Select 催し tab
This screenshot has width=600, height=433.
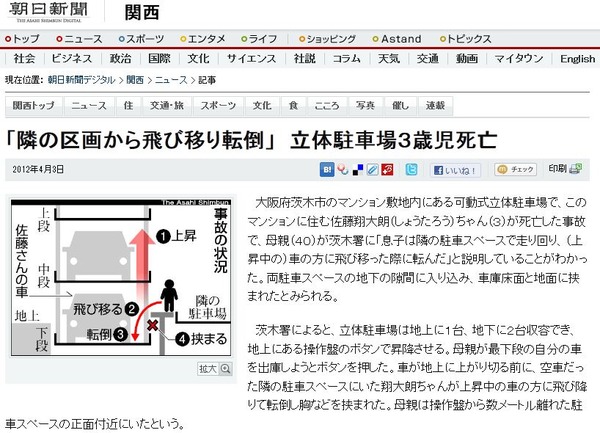400,106
